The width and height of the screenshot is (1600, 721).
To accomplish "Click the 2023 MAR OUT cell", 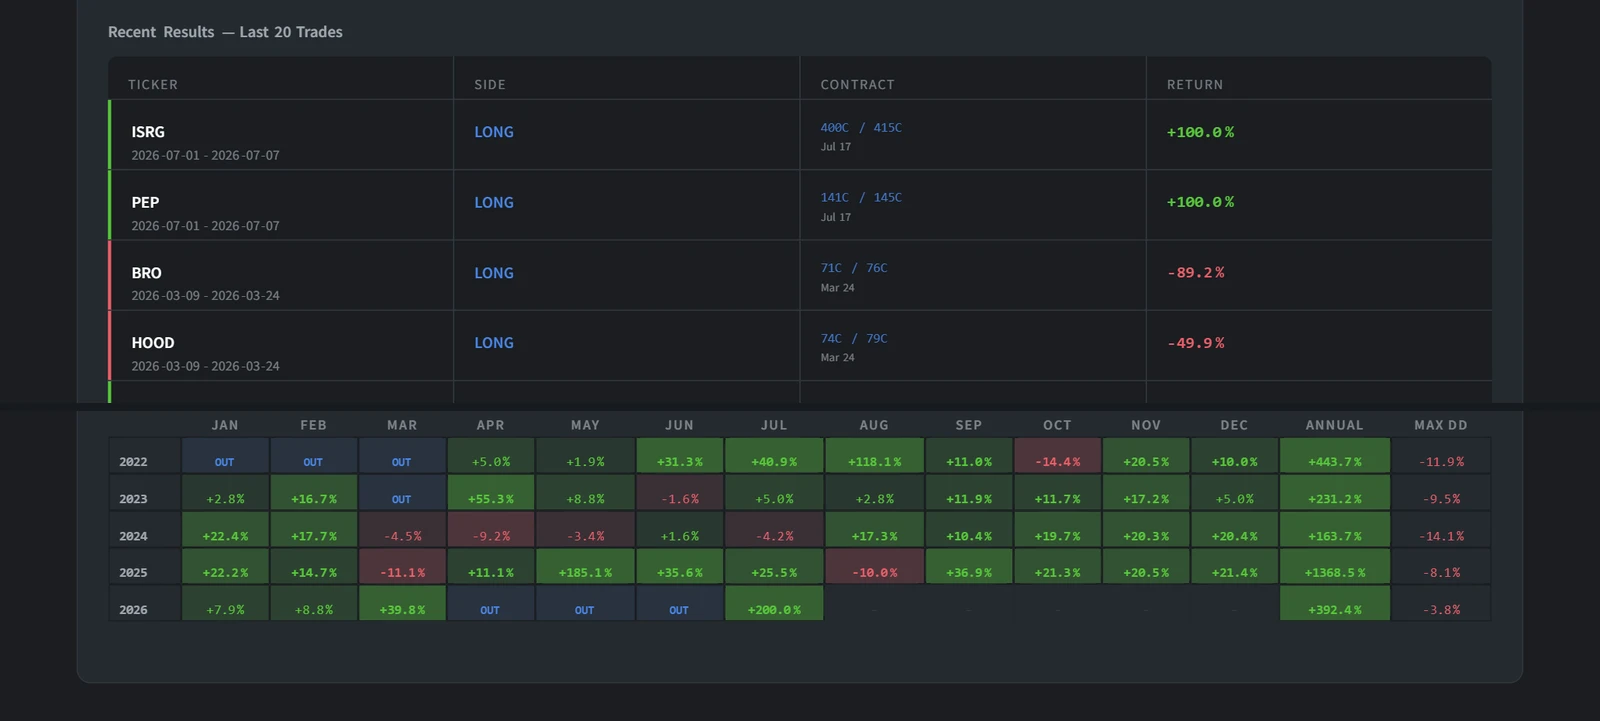I will (x=402, y=493).
